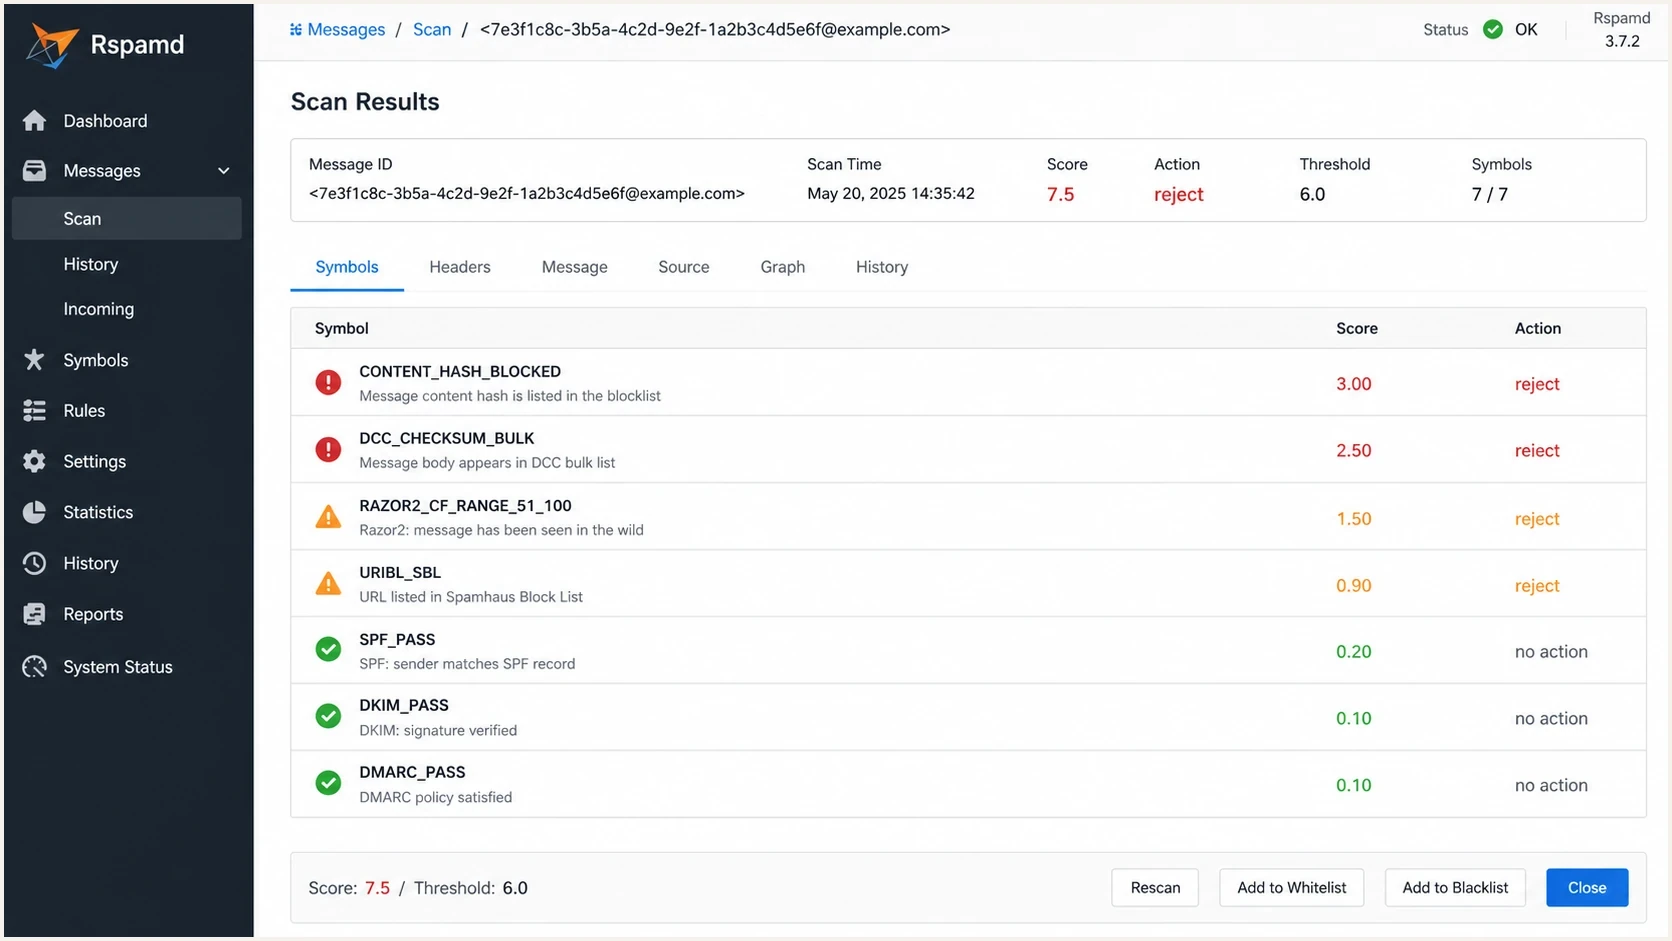
Task: Click warning triangle for URIBL_SBL
Action: tap(328, 584)
